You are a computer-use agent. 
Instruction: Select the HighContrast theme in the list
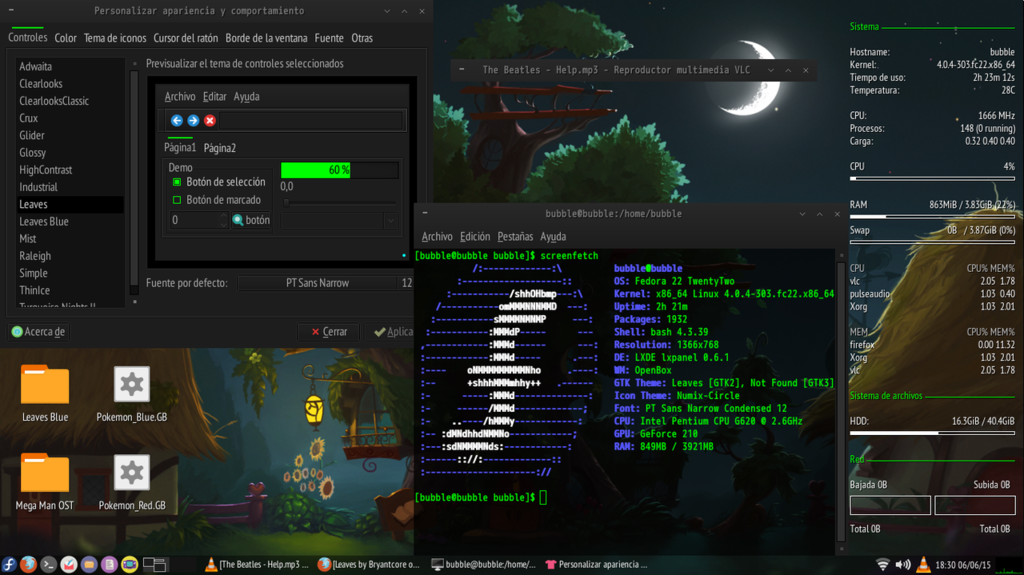(x=70, y=170)
